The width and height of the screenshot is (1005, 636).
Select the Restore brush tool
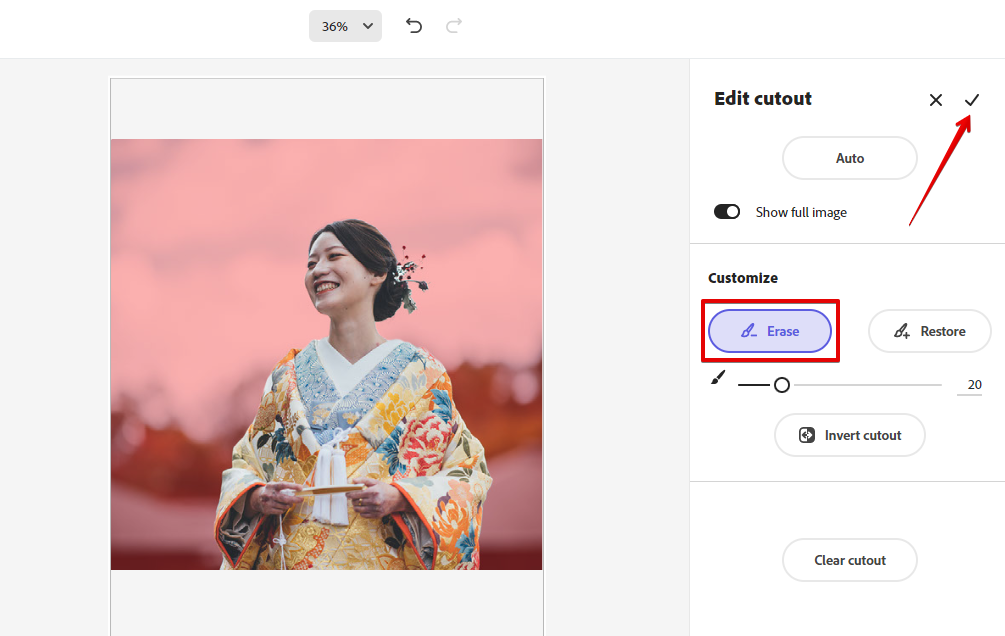(929, 331)
